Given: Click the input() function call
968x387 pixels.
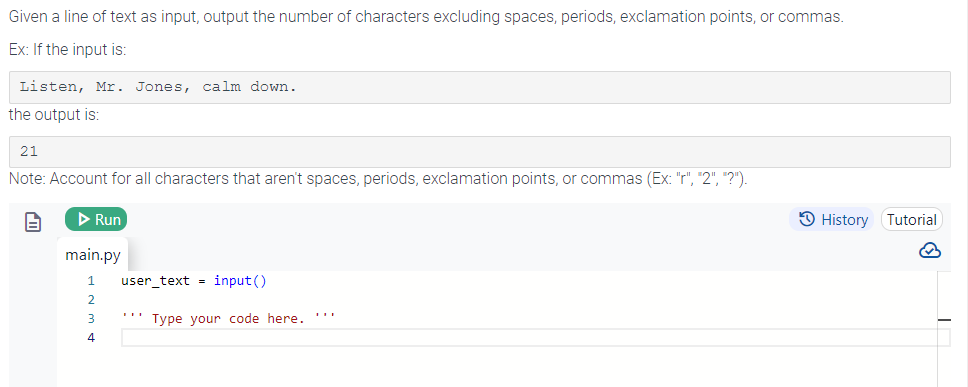Looking at the screenshot, I should 240,281.
